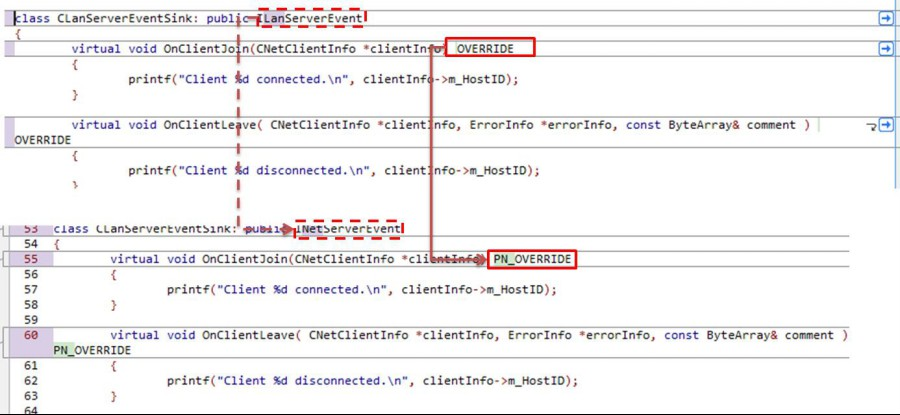The width and height of the screenshot is (900, 415).
Task: Select line number 56 in the gutter
Action: [x=31, y=274]
